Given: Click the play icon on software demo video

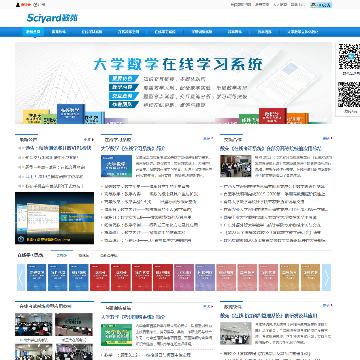Looking at the screenshot, I should pyautogui.click(x=21, y=239).
